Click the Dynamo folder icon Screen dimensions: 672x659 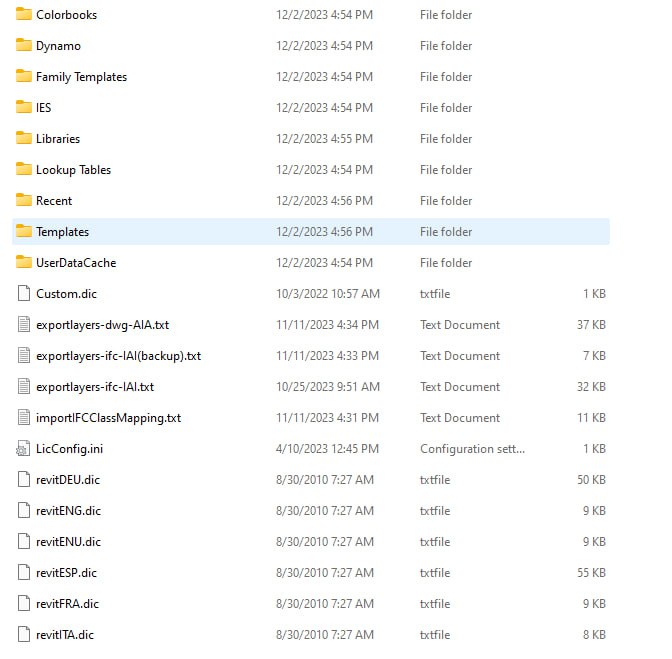24,45
